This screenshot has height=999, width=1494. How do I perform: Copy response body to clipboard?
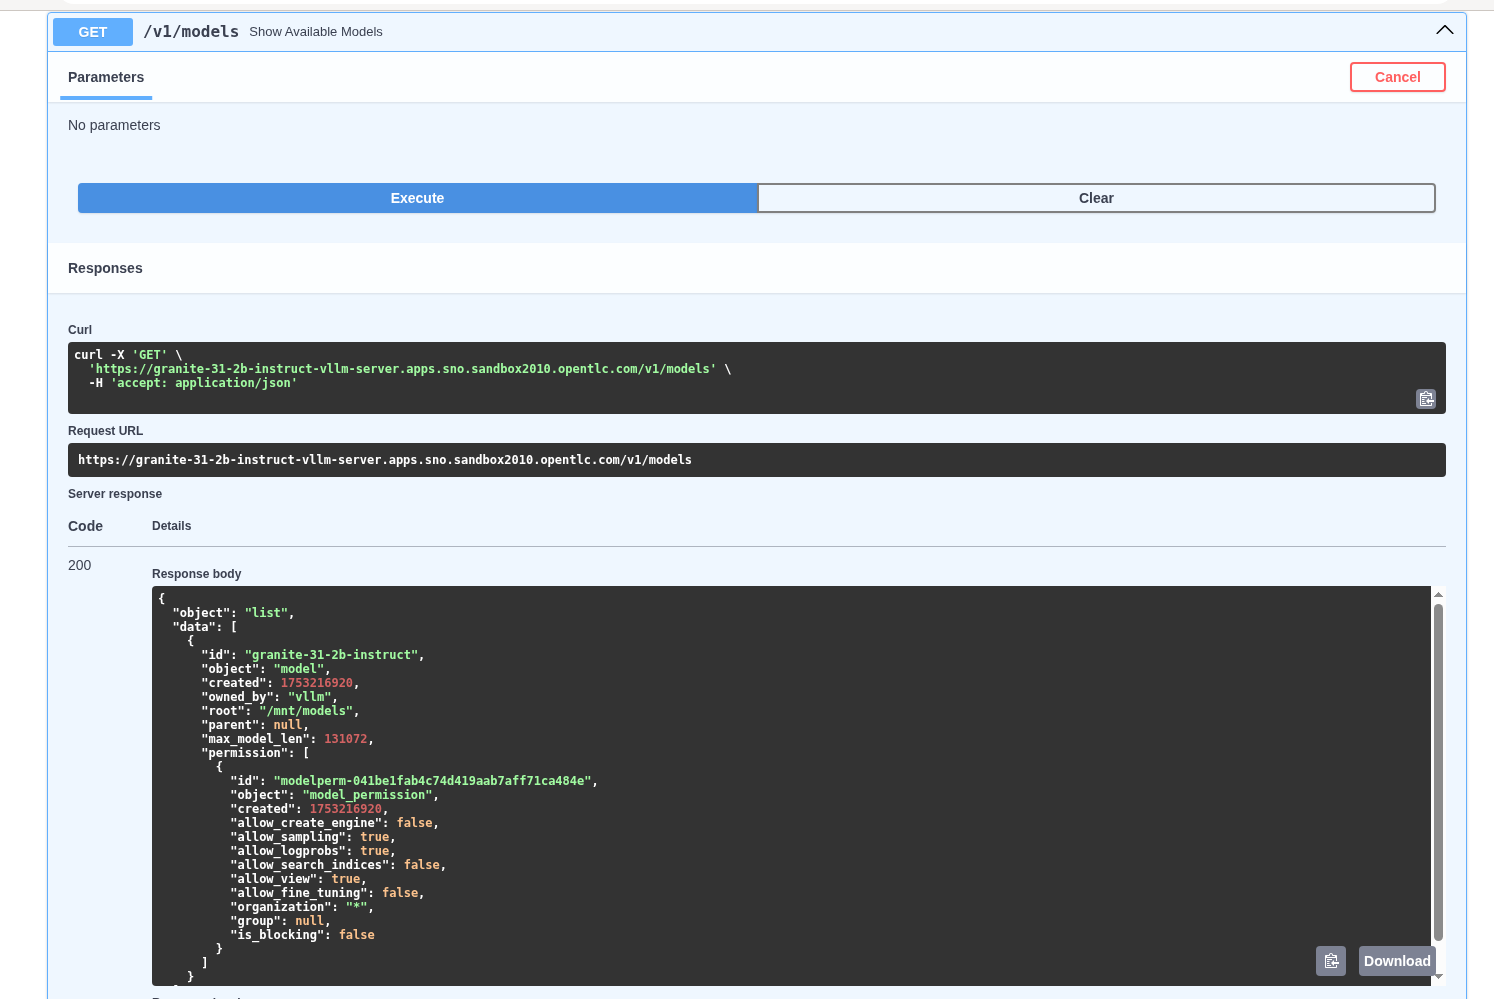(x=1331, y=961)
